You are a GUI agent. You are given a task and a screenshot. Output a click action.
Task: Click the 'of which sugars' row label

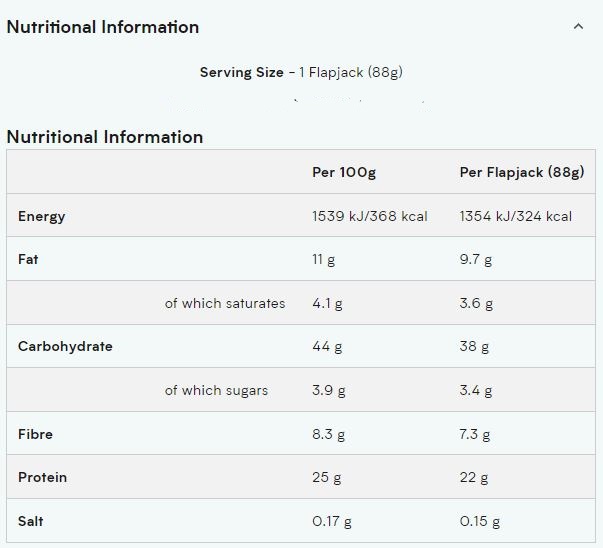tap(216, 390)
